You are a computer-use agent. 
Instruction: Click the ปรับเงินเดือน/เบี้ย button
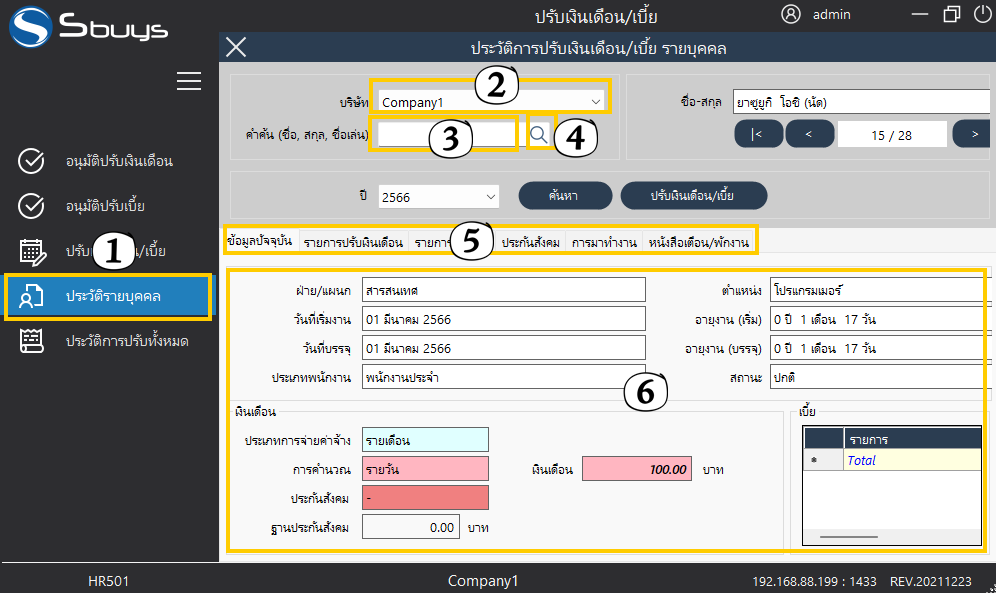[693, 195]
